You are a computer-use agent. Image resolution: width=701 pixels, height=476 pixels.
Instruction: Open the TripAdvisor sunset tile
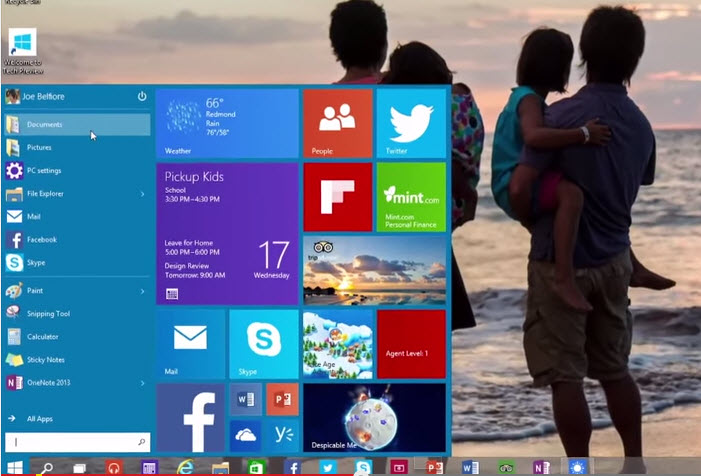point(374,270)
